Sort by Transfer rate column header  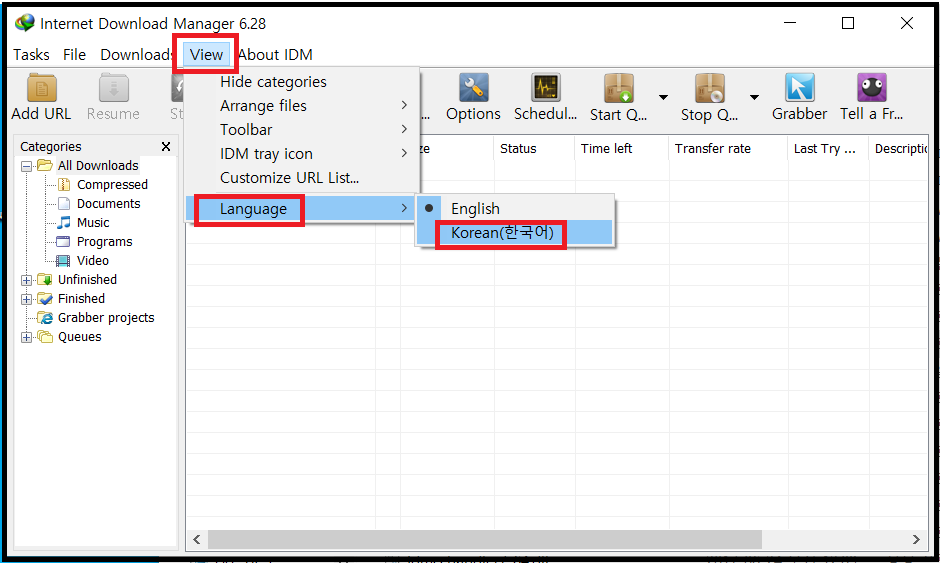tap(728, 149)
